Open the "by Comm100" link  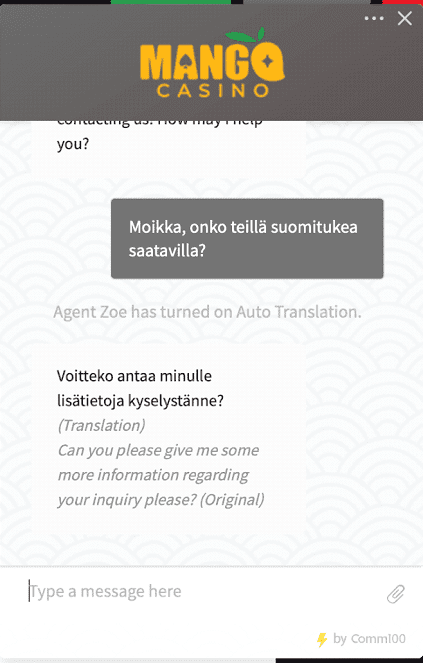[369, 638]
